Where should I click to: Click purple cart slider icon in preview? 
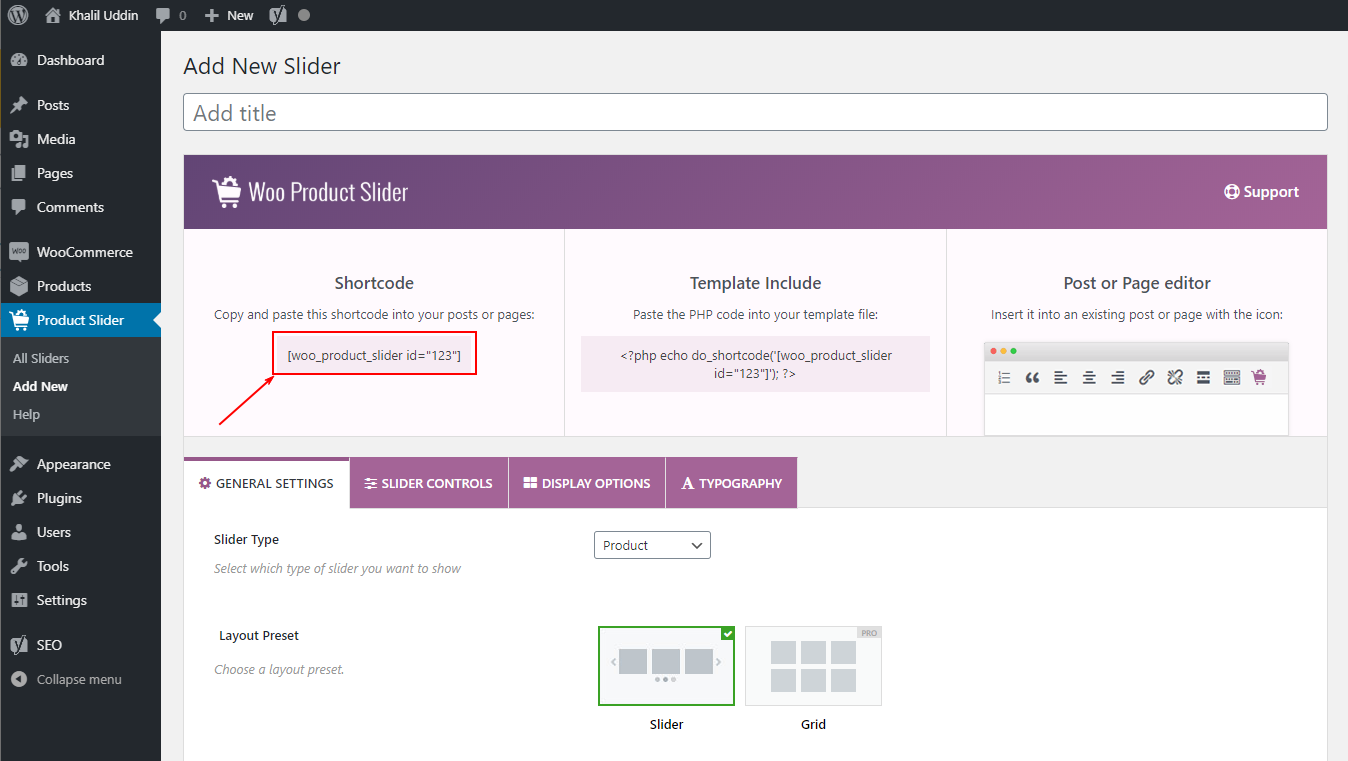pos(1259,377)
